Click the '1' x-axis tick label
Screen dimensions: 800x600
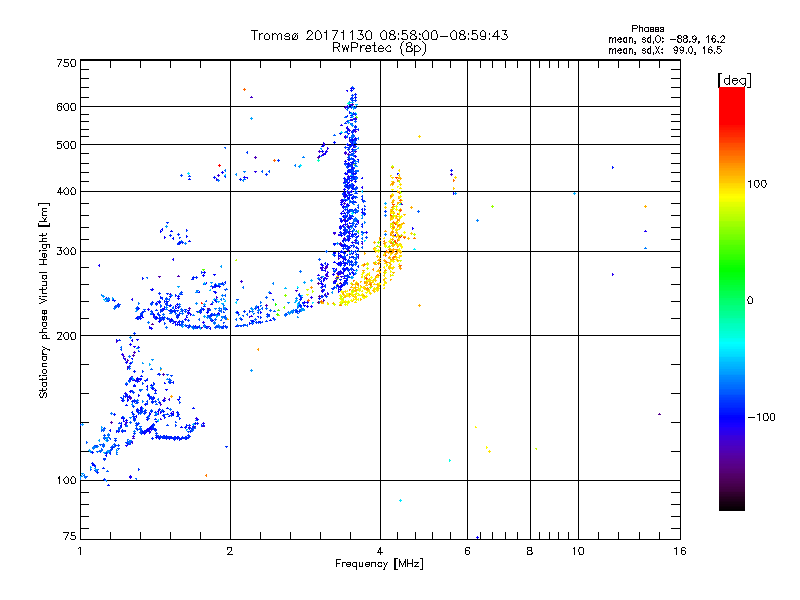point(80,551)
